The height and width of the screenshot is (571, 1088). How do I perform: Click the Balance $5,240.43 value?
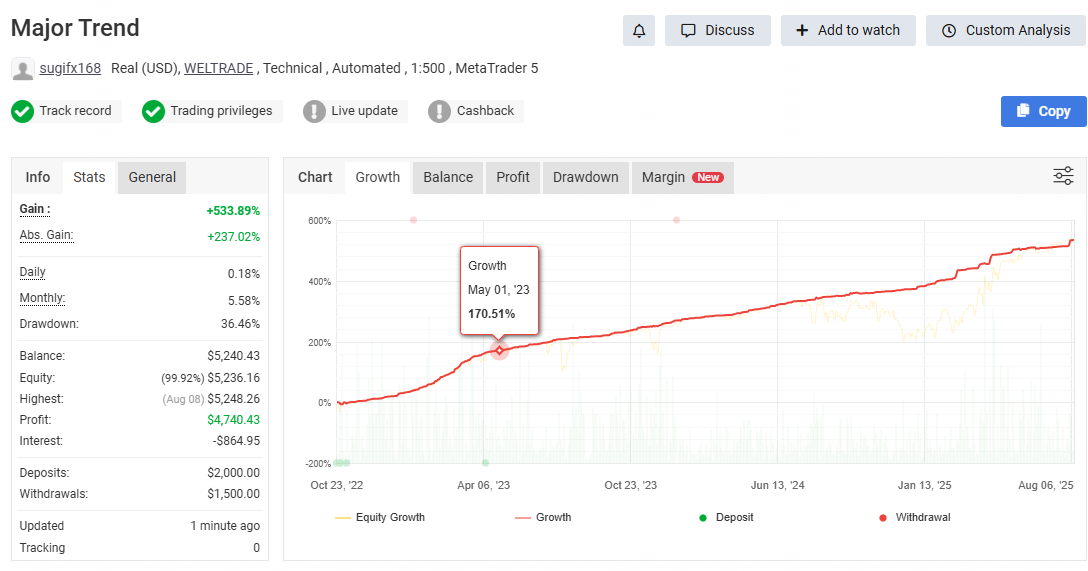point(233,356)
